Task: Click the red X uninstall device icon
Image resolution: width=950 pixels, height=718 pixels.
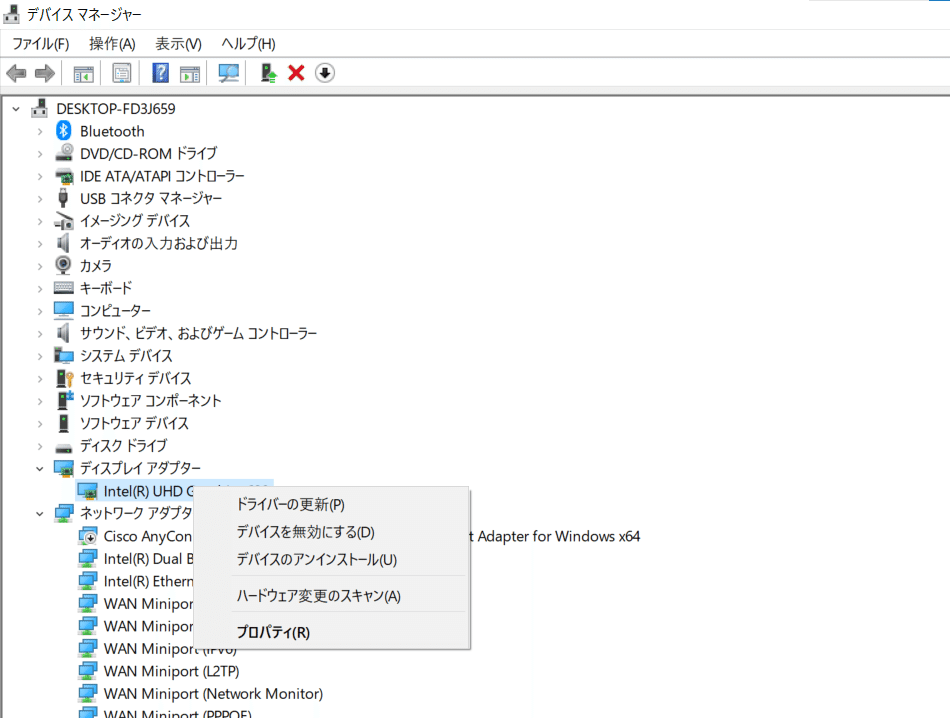Action: click(x=296, y=73)
